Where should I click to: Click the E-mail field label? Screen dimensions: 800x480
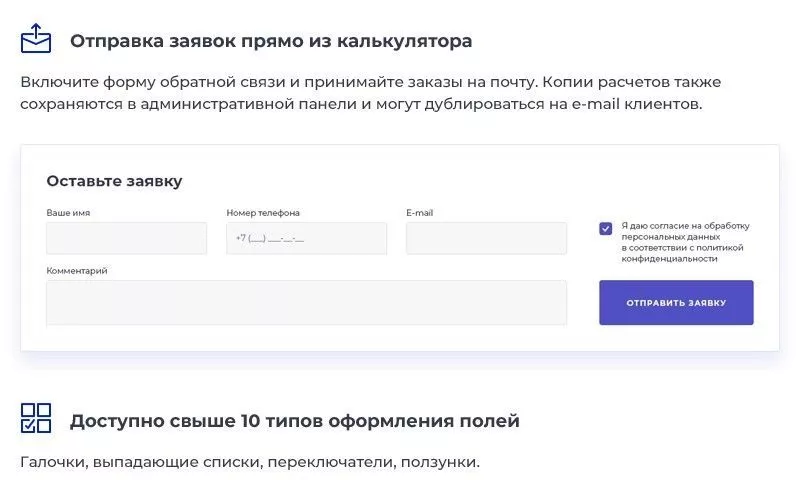click(x=419, y=213)
